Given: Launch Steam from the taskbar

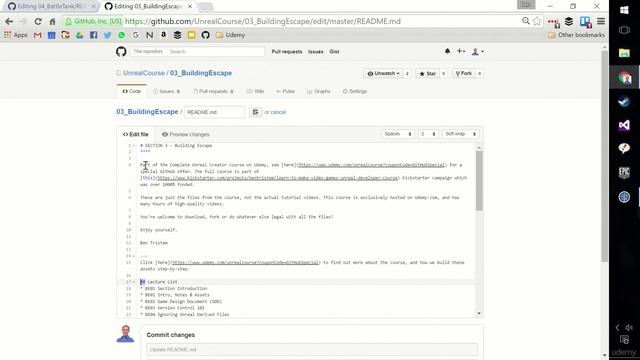Looking at the screenshot, I should pos(624,101).
